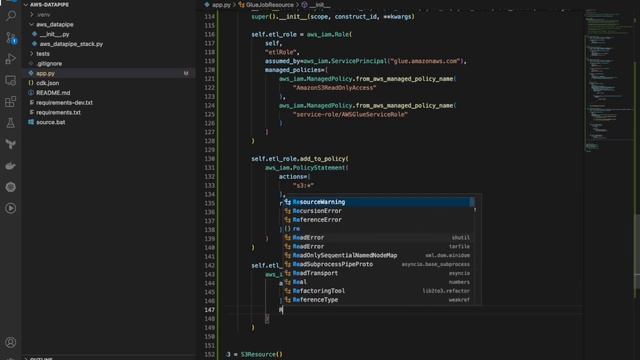Open requirements-dev.txt file
Viewport: 640px width, 360px height.
click(x=64, y=102)
